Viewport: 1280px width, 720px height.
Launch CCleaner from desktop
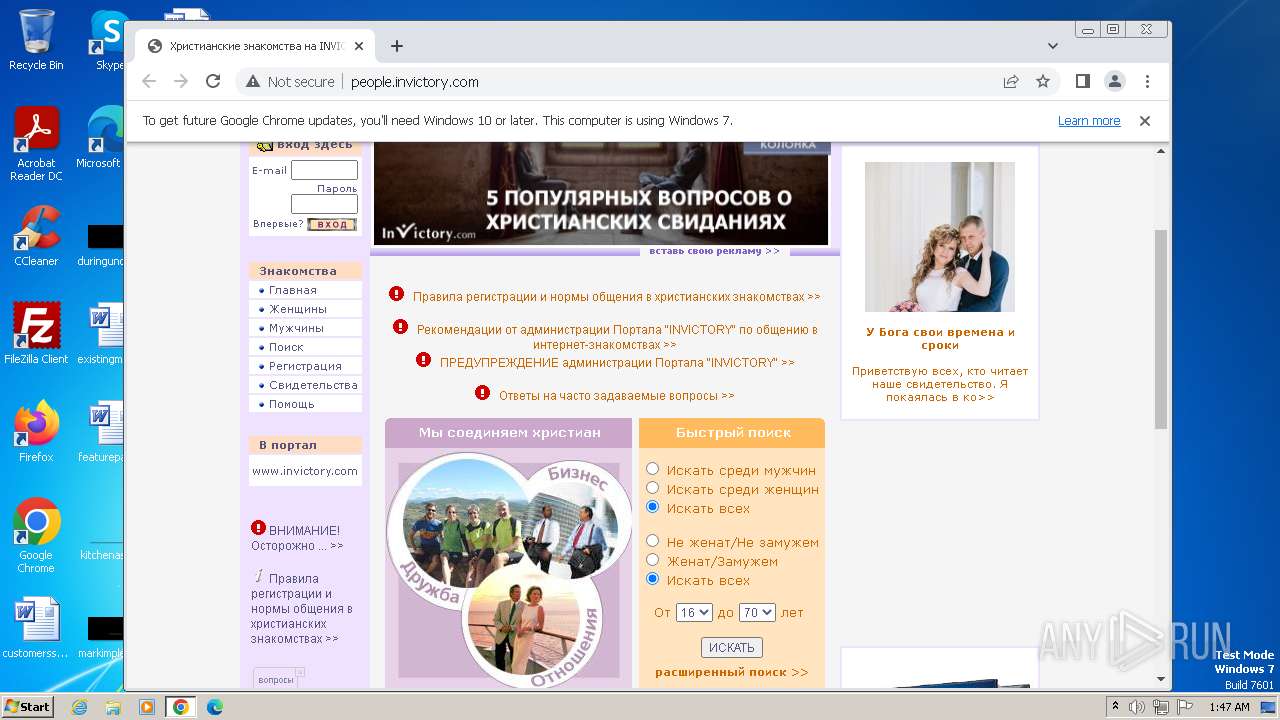[x=36, y=236]
